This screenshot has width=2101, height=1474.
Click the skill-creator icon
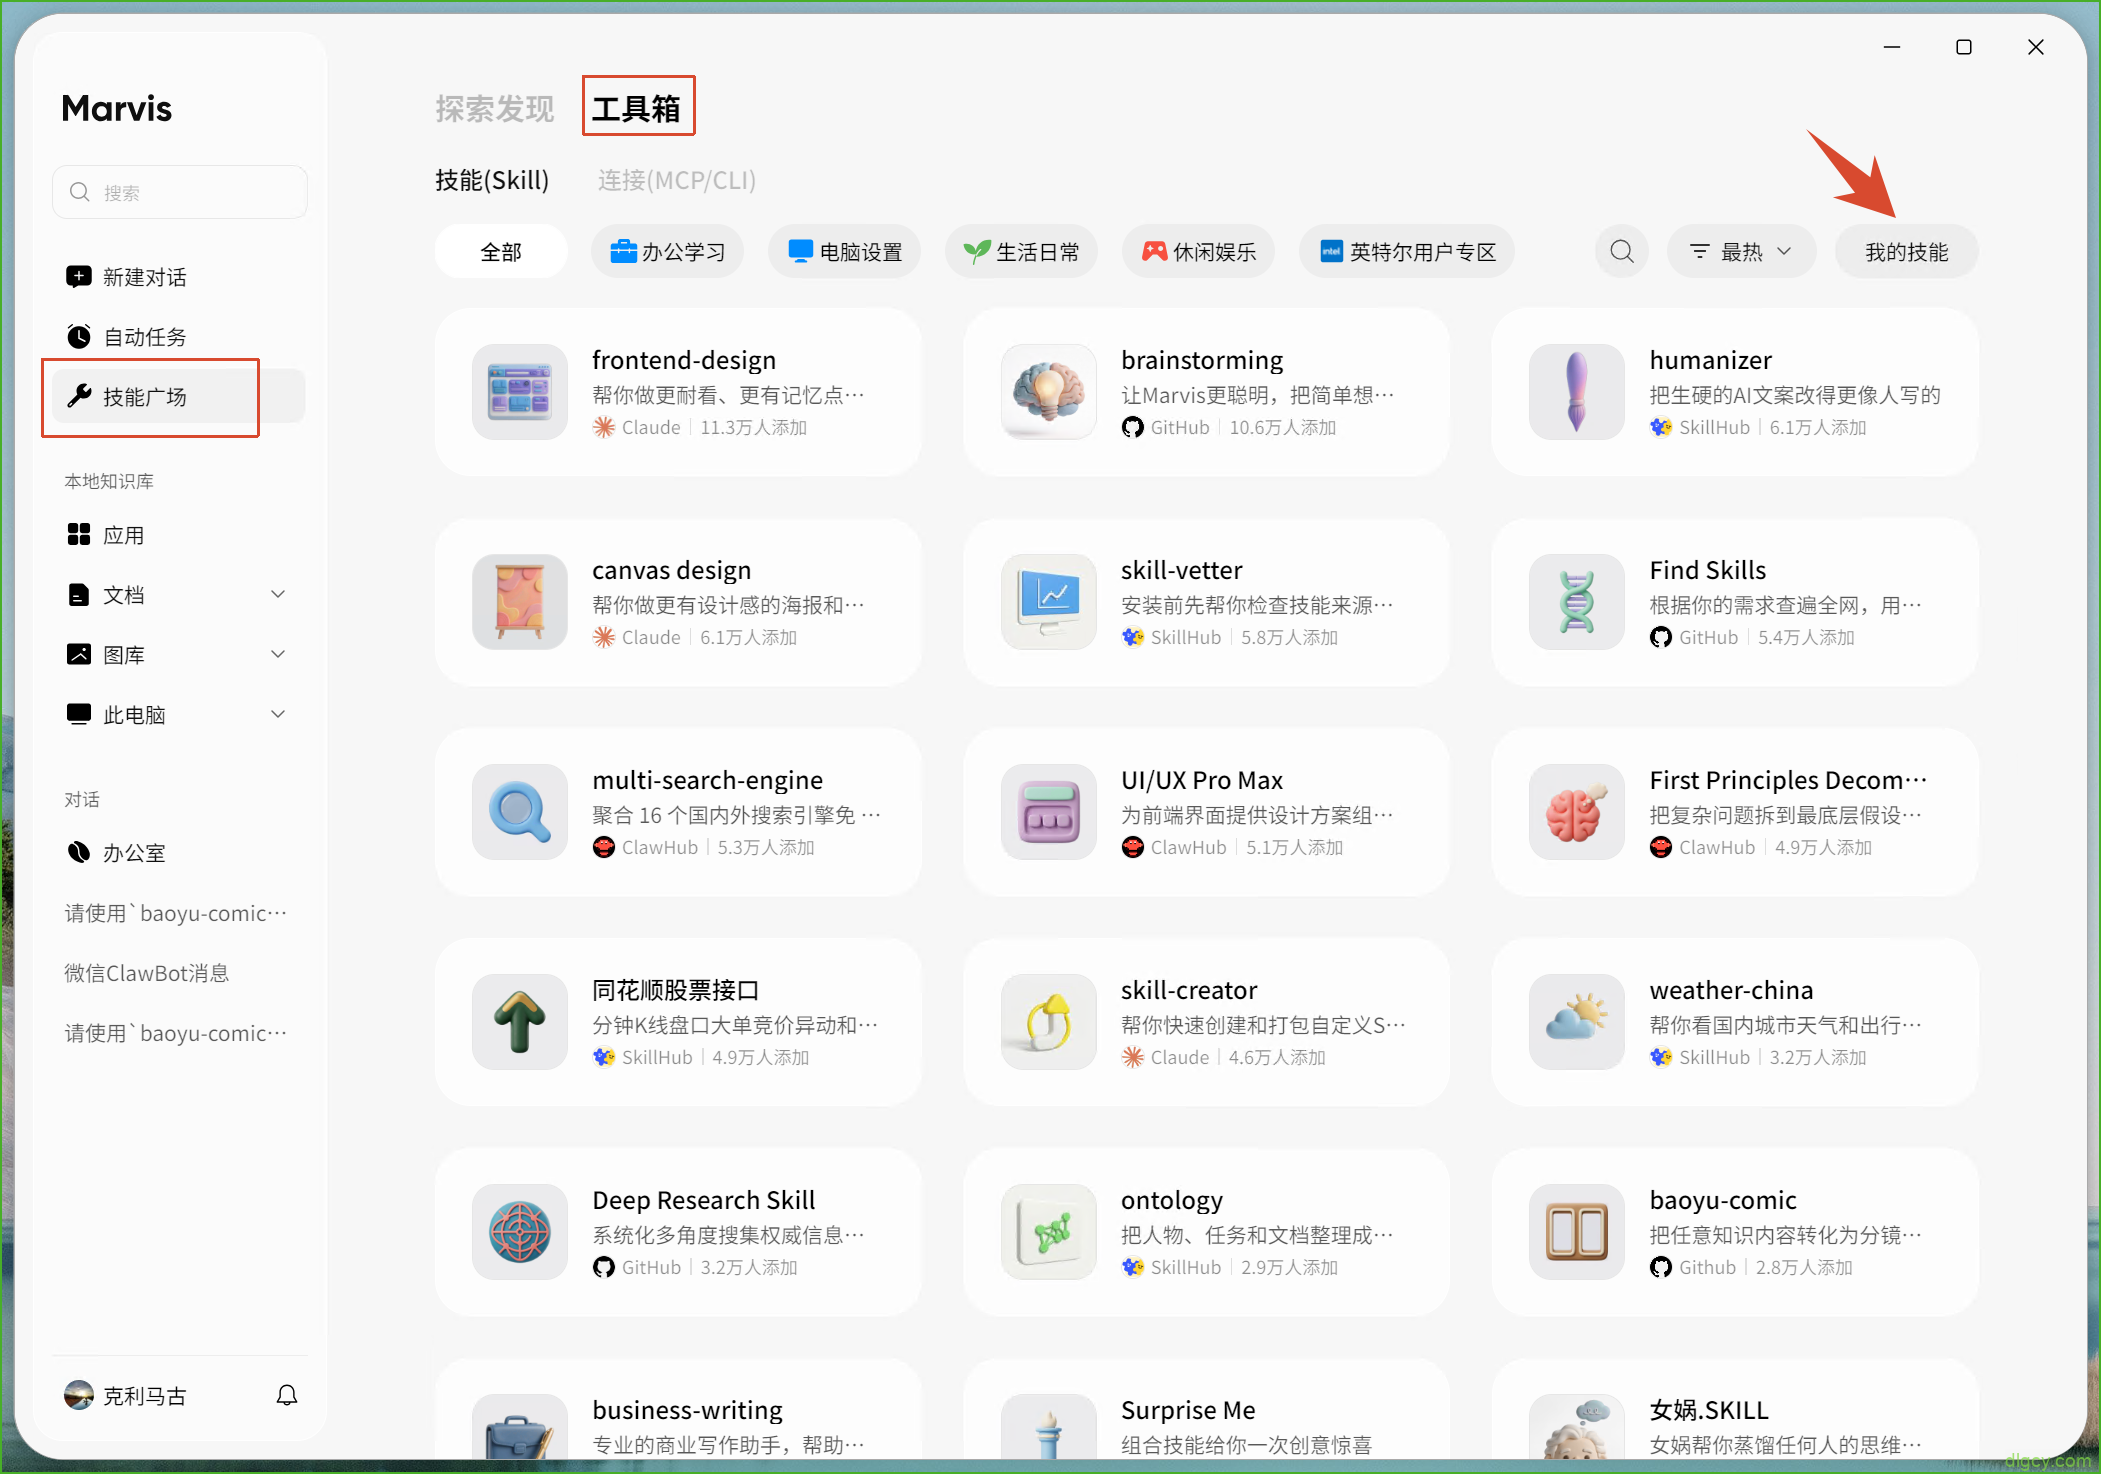[x=1049, y=1022]
